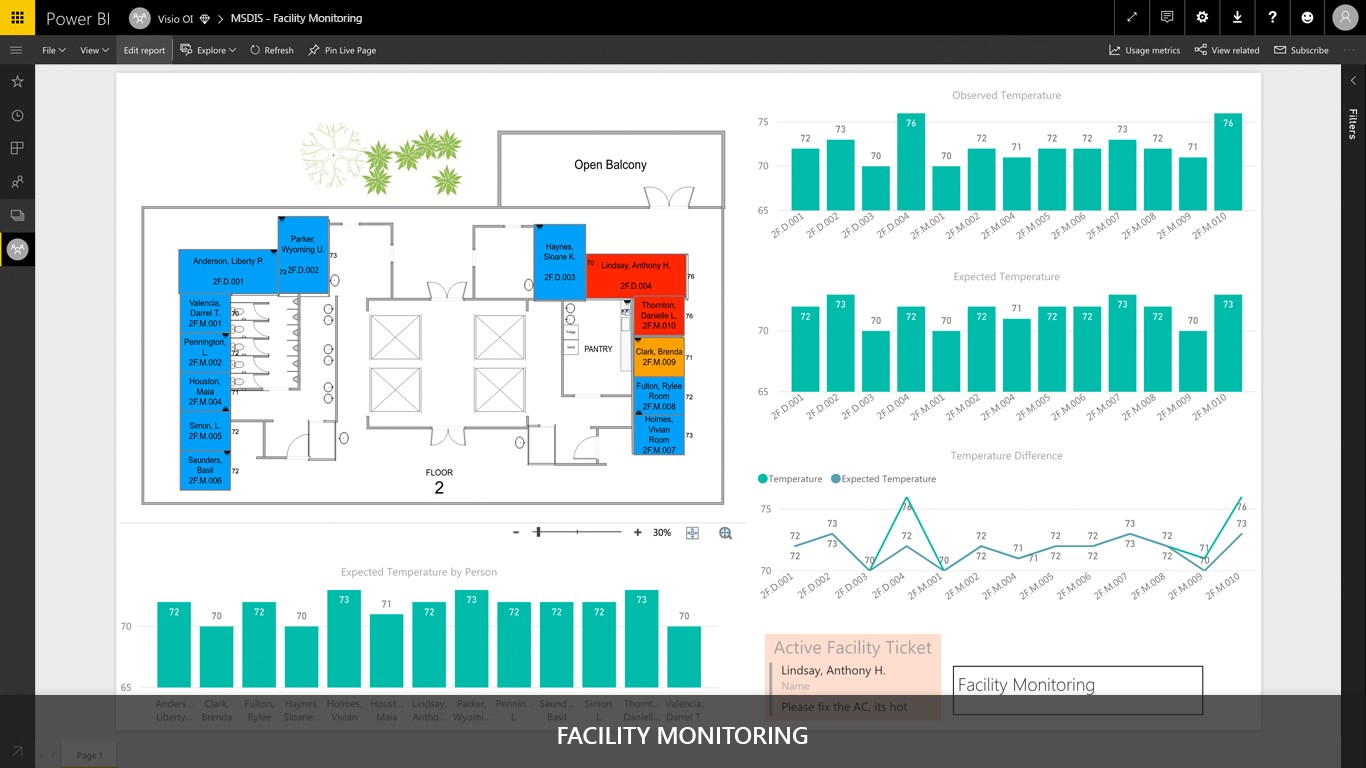Open Apps icon in sidebar

[17, 148]
